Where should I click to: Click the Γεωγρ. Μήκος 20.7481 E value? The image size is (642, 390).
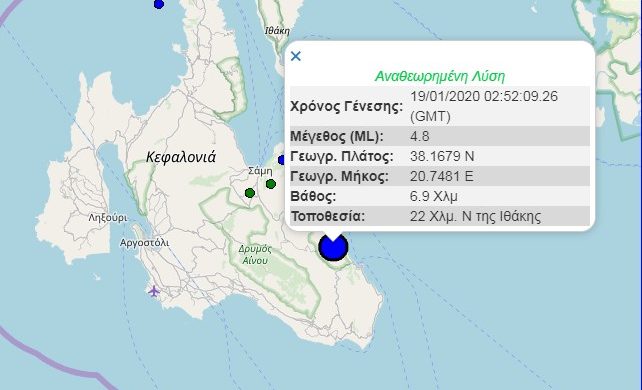pos(441,176)
